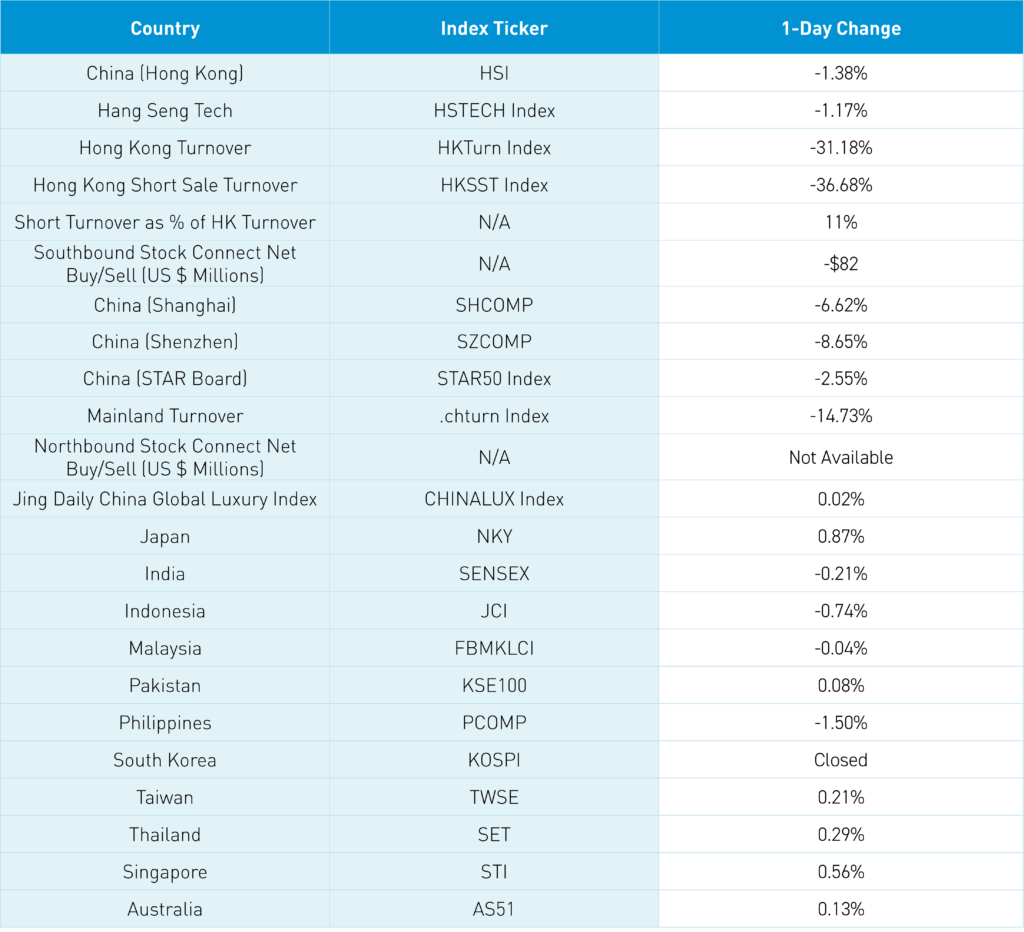
Task: Select the China (Hong Kong) row label
Action: tap(165, 73)
